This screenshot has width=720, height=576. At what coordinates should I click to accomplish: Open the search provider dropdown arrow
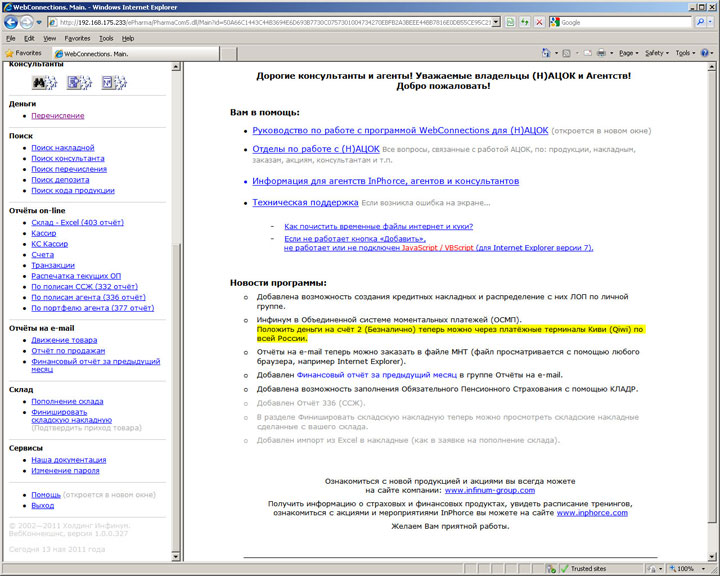(711, 22)
